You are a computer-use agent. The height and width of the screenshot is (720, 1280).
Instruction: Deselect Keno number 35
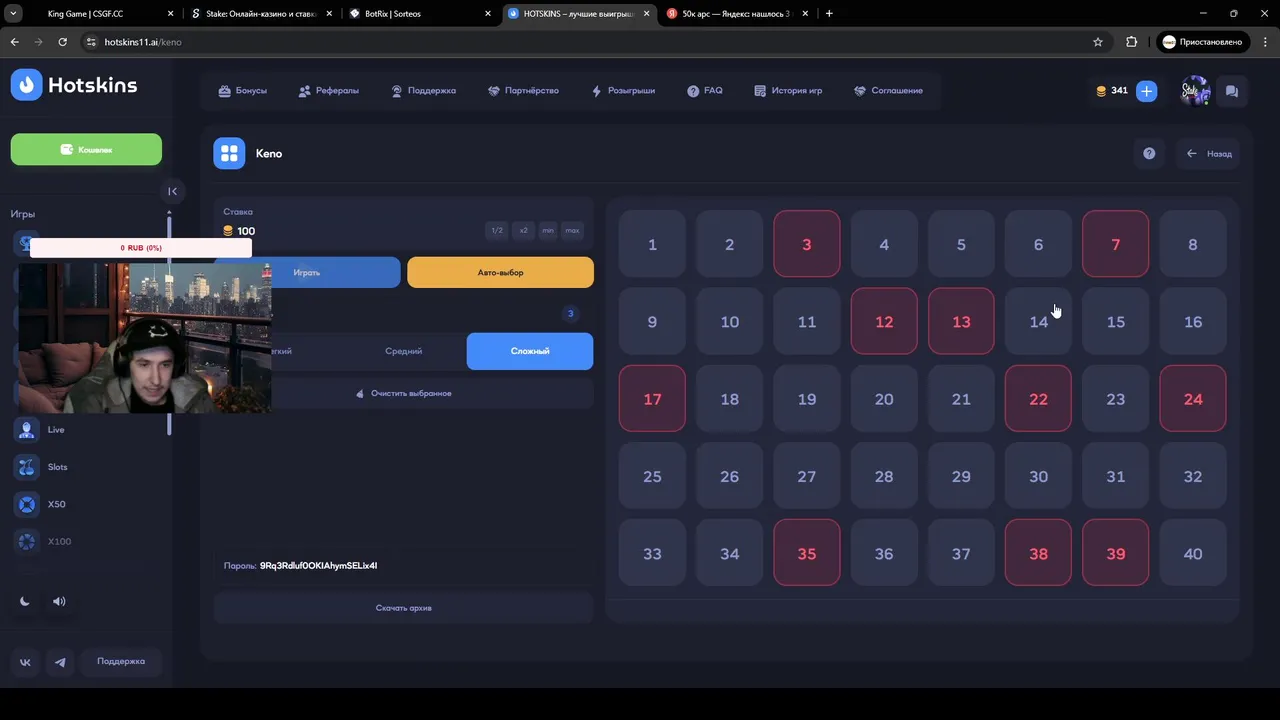[x=807, y=553]
